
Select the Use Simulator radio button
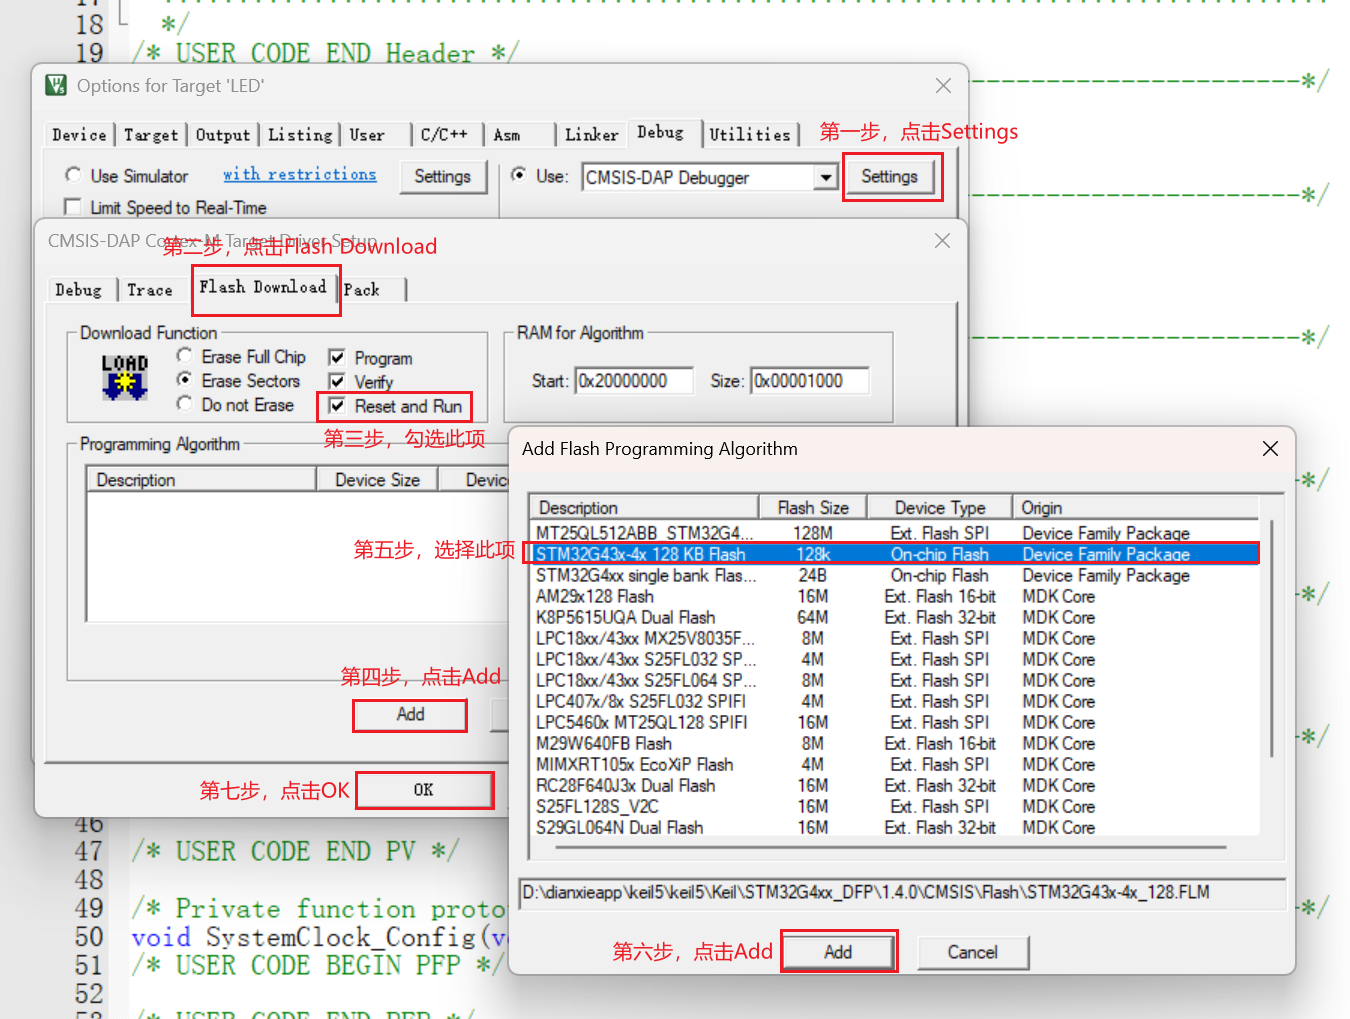73,175
